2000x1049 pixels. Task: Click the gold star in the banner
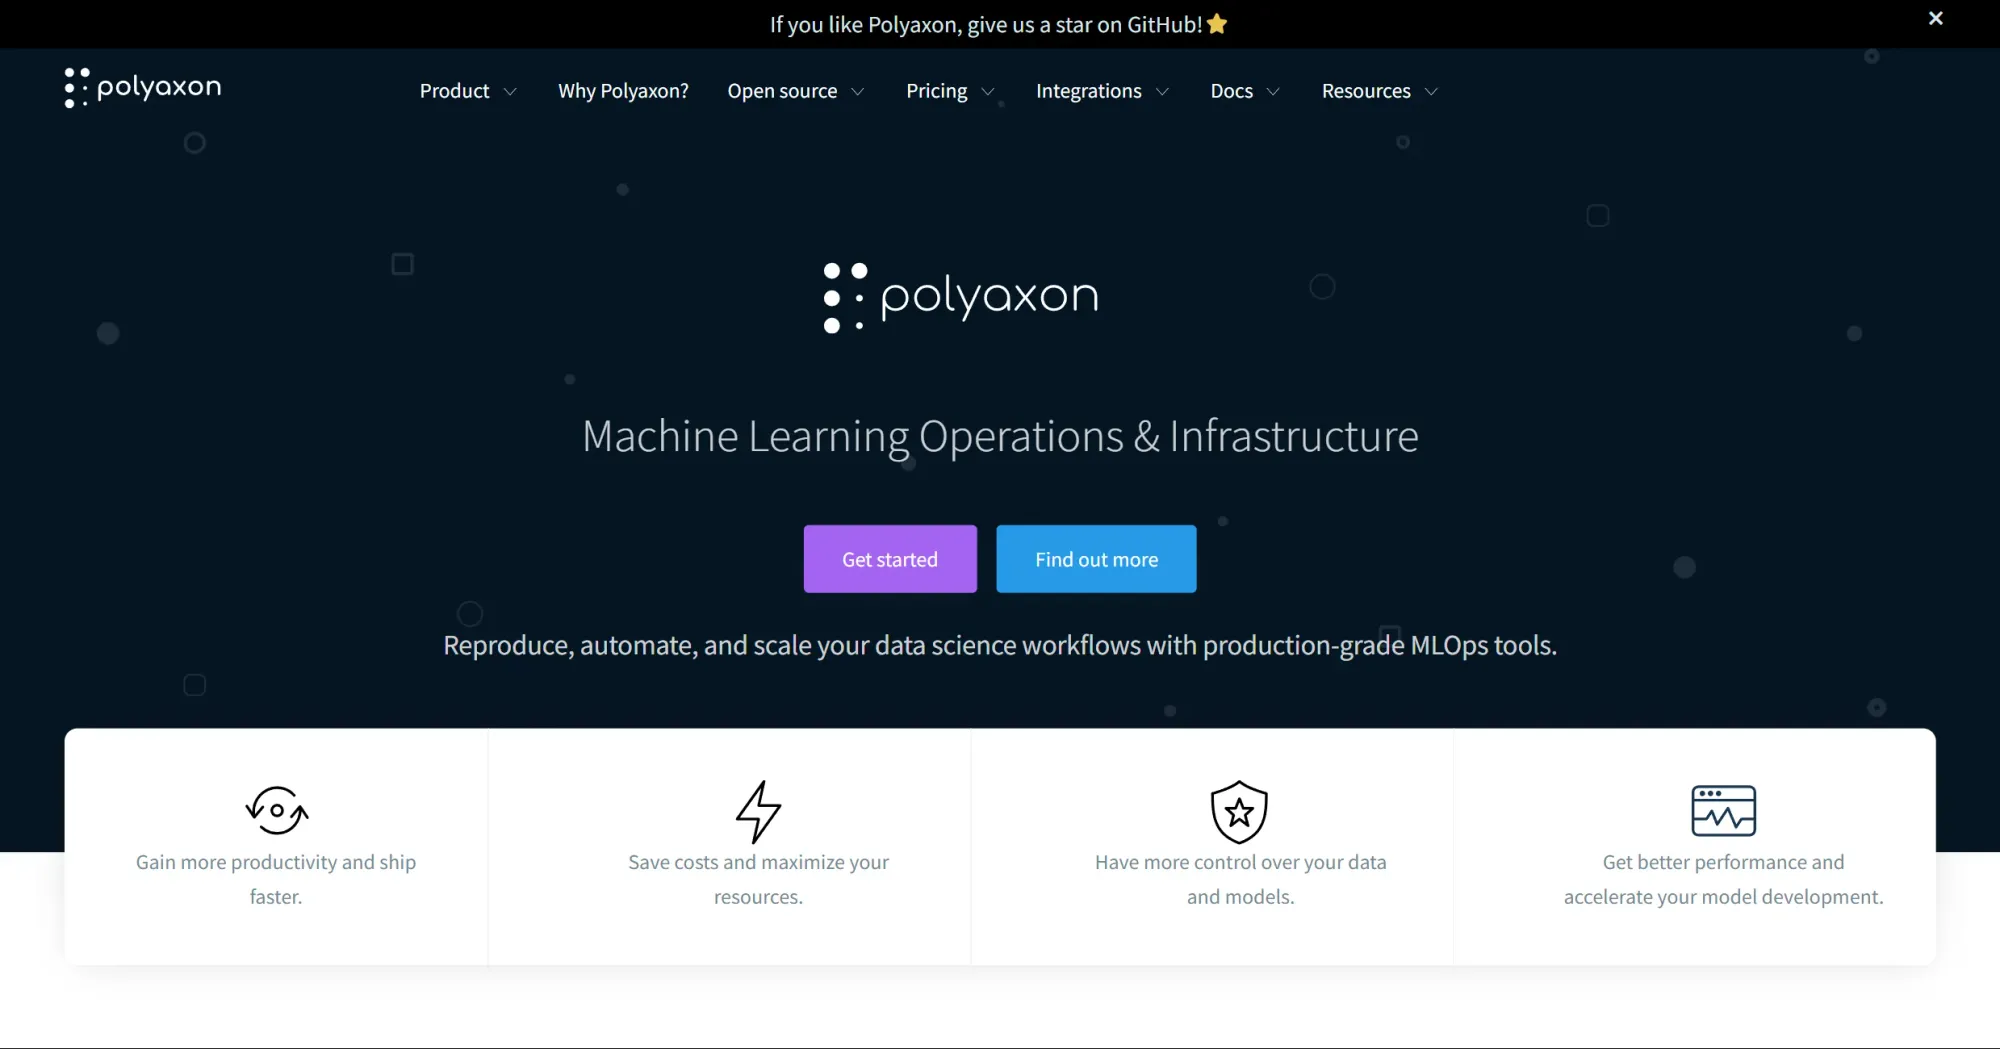coord(1217,24)
